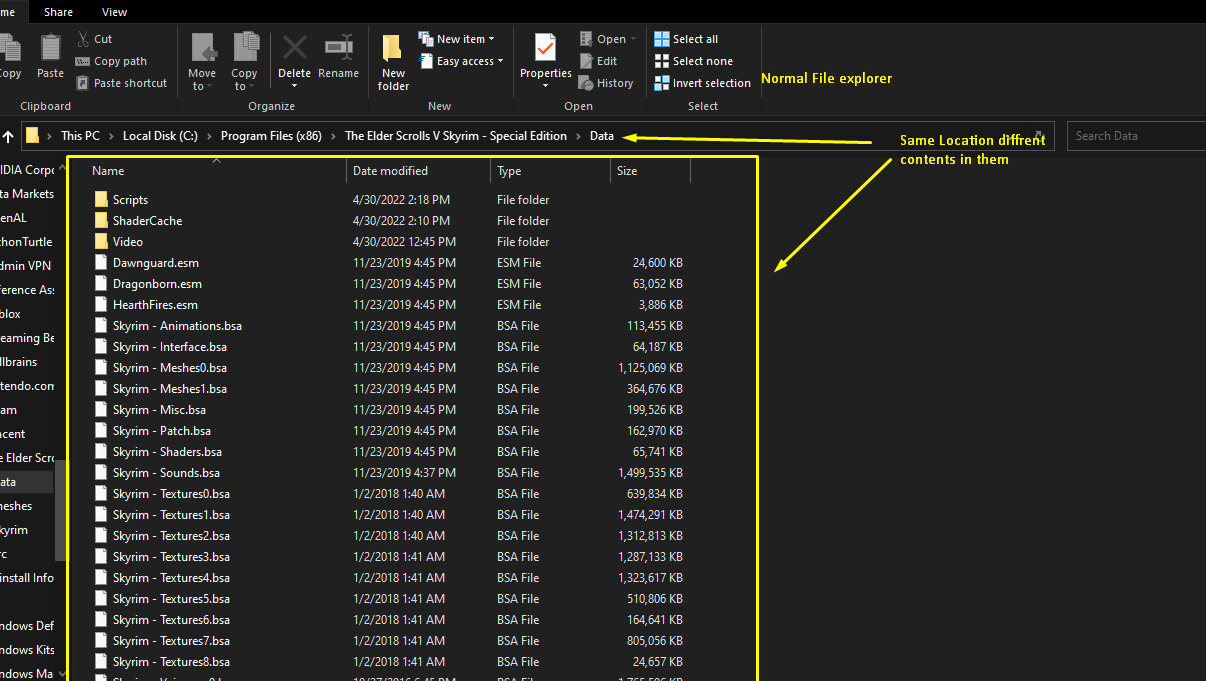Click the Rename icon
Viewport: 1206px width, 681px height.
[x=338, y=47]
